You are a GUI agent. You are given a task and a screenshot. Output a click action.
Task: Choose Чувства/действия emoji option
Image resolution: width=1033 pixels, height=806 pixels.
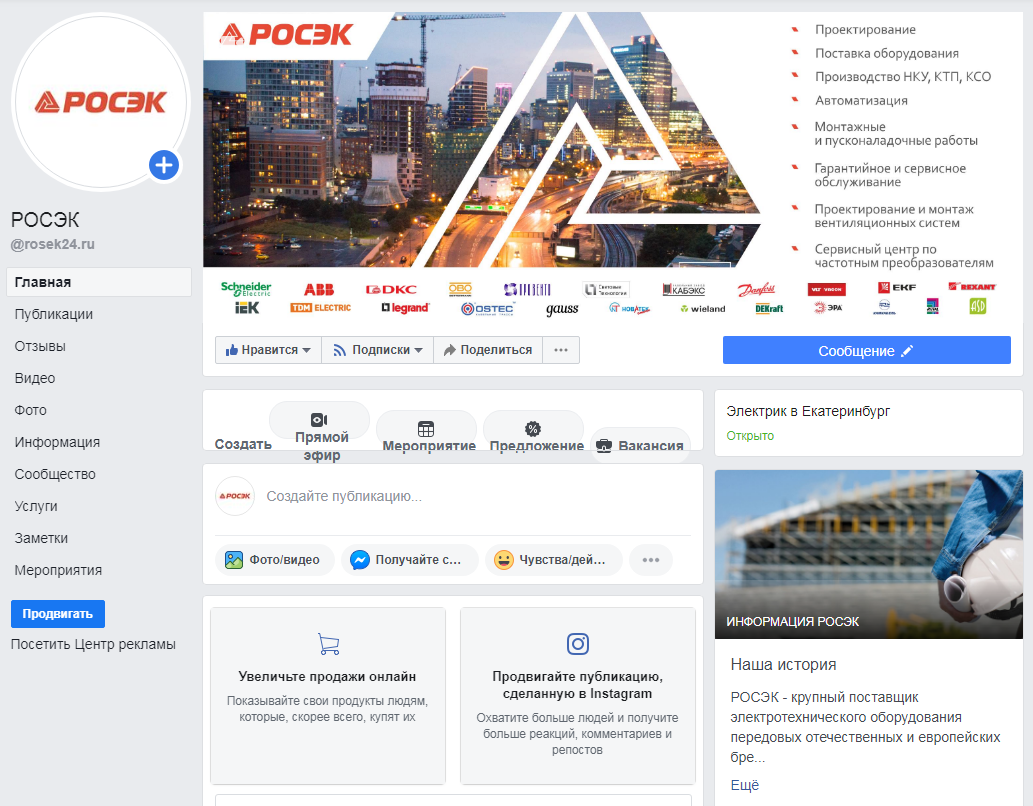pyautogui.click(x=553, y=560)
